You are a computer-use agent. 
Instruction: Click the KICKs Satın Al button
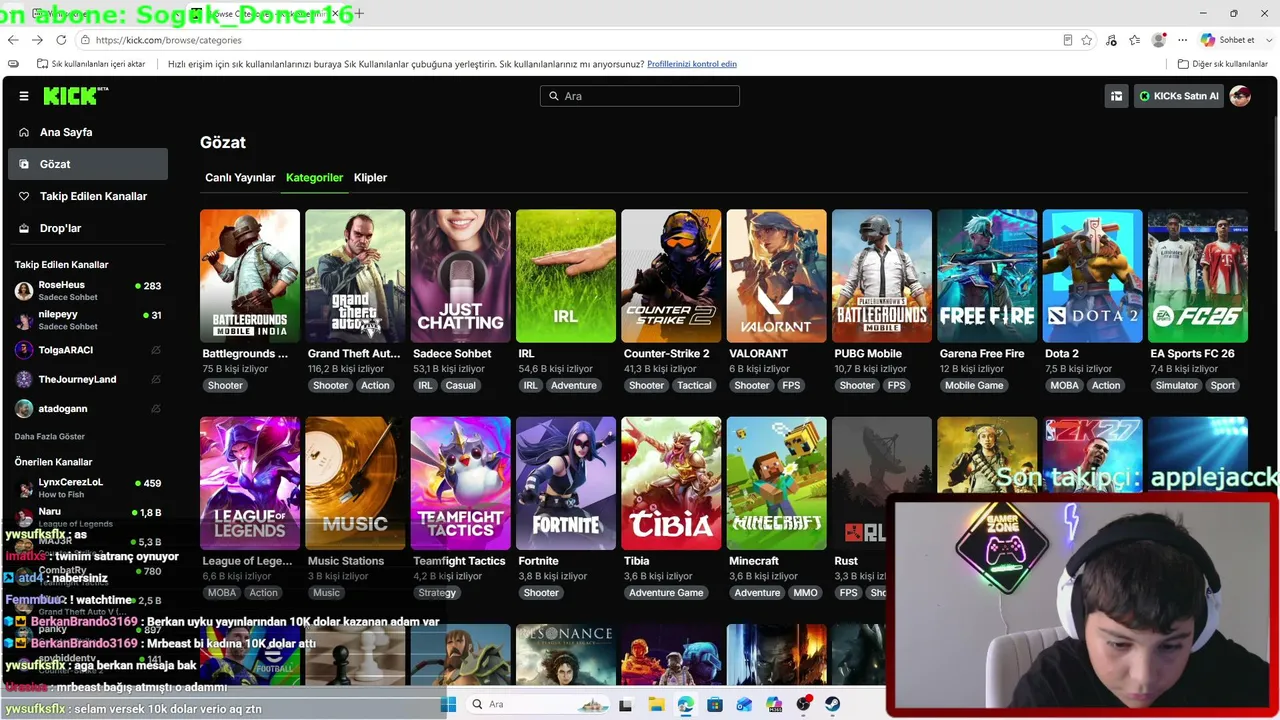tap(1179, 96)
